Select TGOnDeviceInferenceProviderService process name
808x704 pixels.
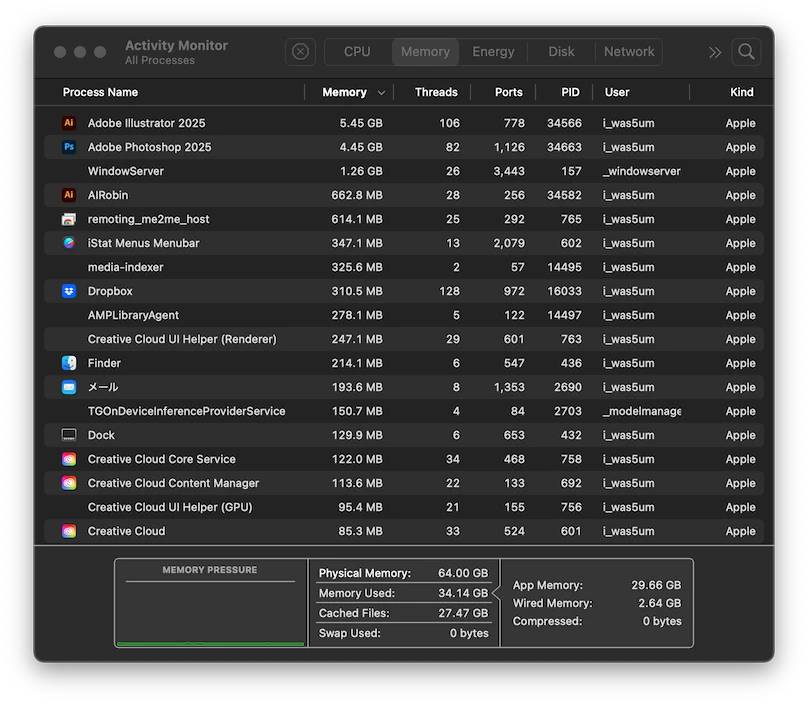coord(186,411)
